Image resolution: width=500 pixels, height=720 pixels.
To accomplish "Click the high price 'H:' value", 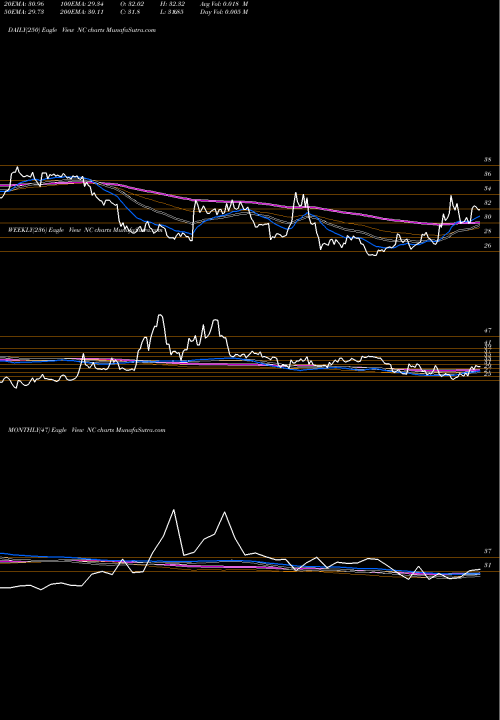I will pos(172,4).
